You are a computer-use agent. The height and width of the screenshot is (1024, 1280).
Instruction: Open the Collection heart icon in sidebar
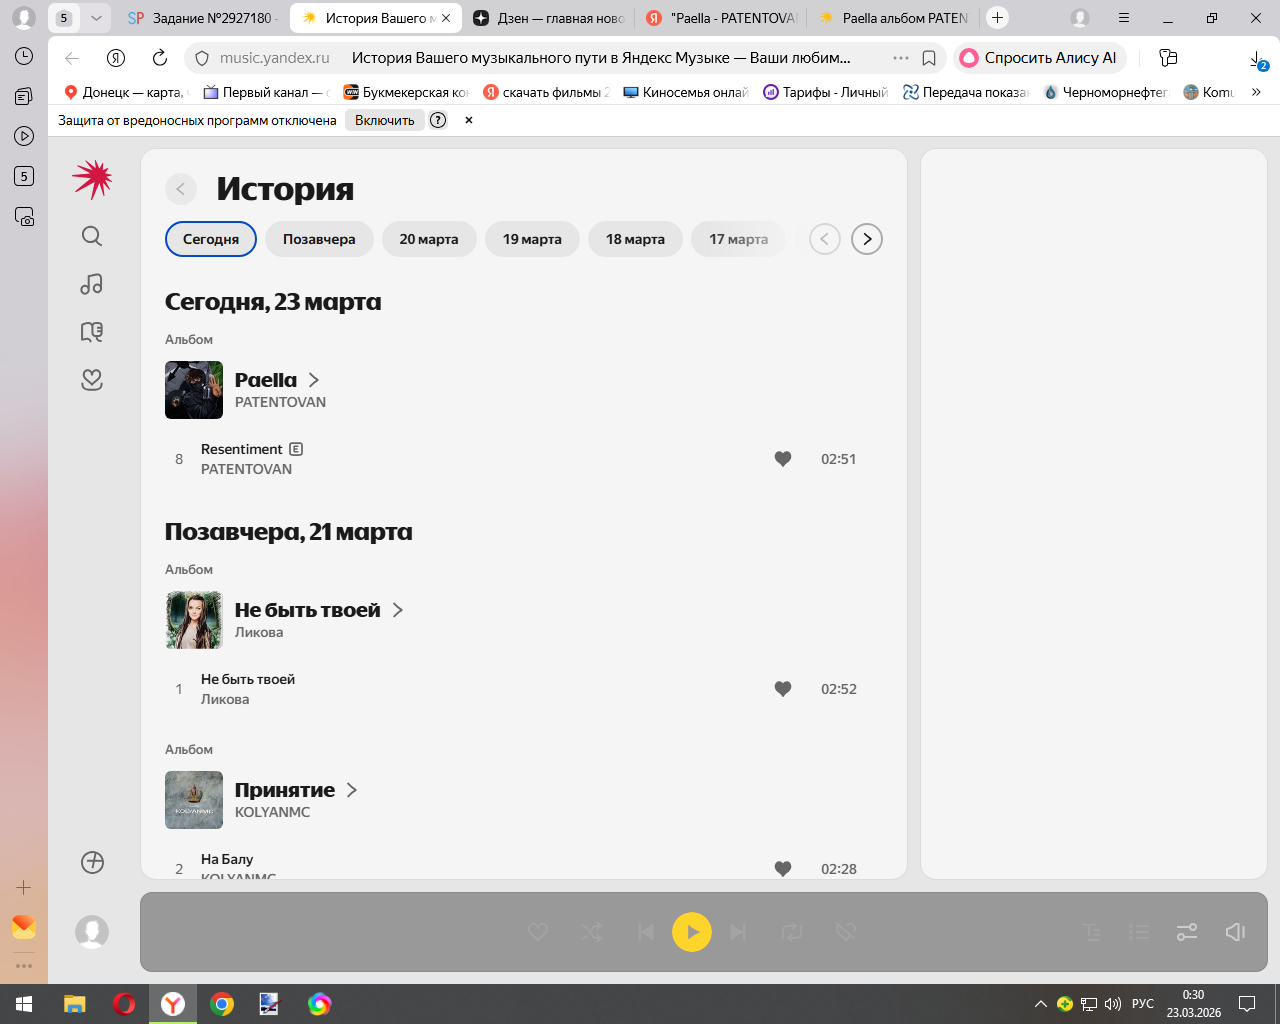tap(92, 380)
